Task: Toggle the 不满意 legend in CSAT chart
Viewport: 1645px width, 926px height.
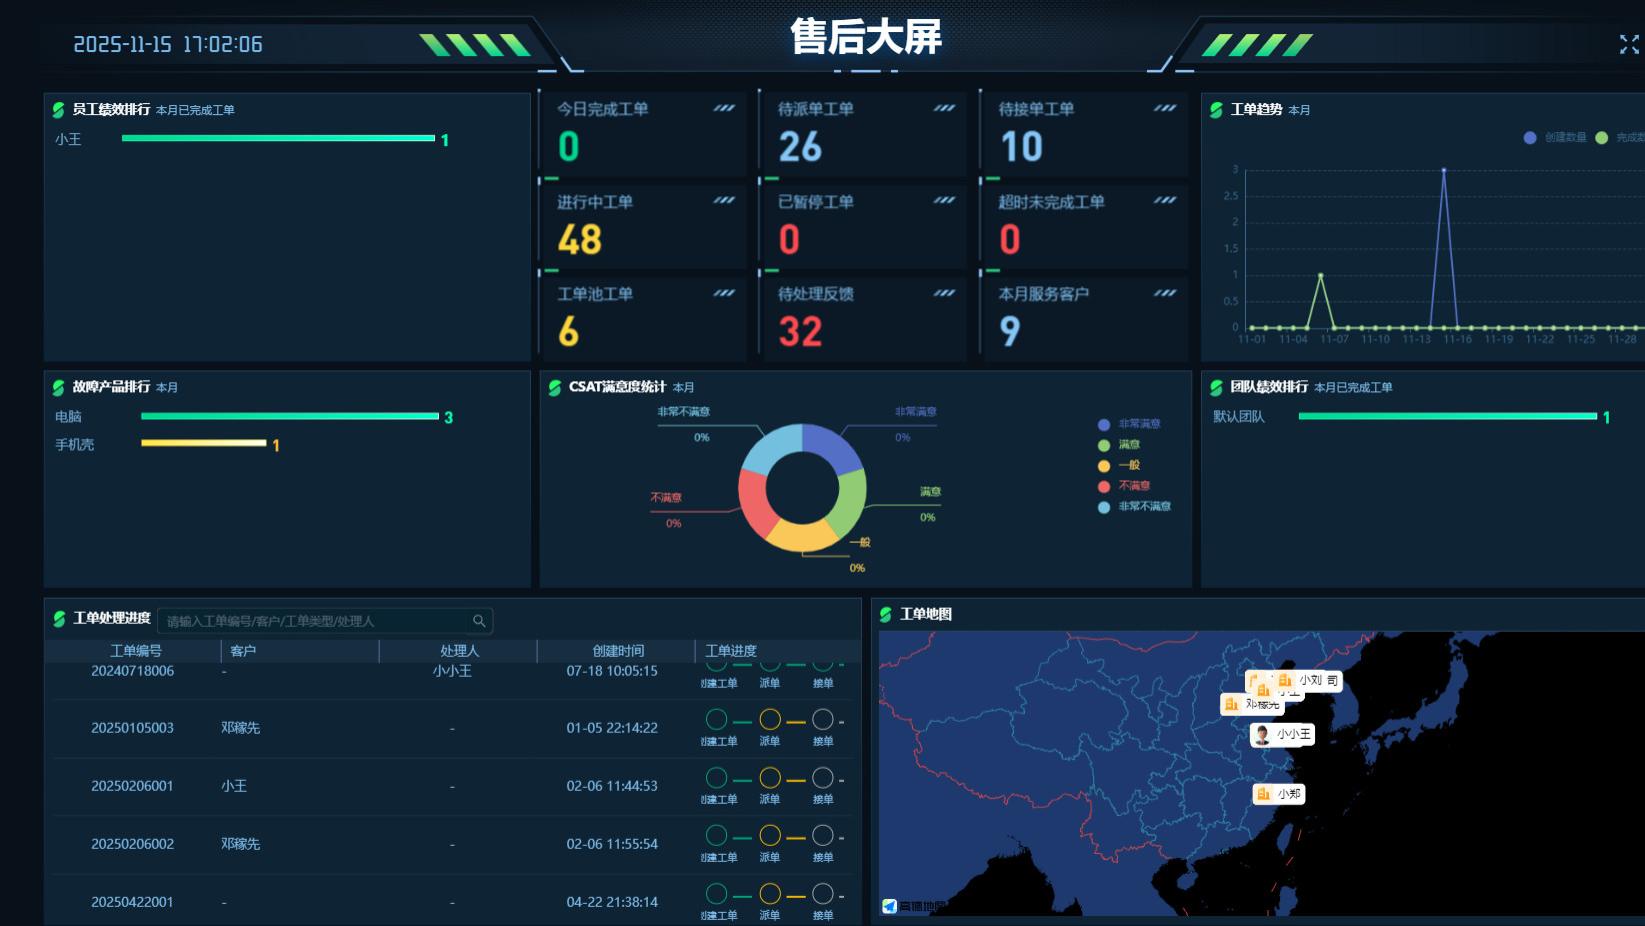Action: click(x=1120, y=486)
